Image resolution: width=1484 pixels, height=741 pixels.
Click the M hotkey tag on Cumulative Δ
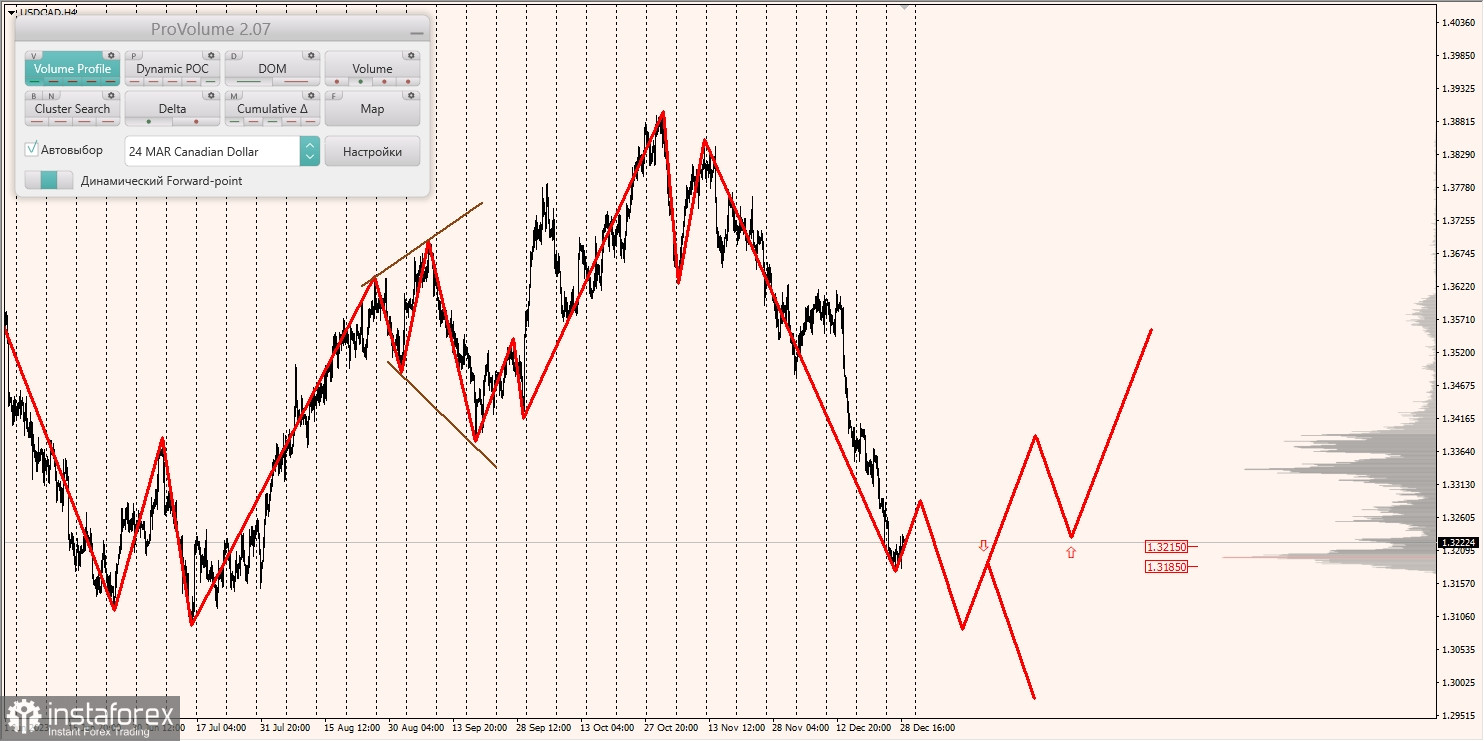234,96
